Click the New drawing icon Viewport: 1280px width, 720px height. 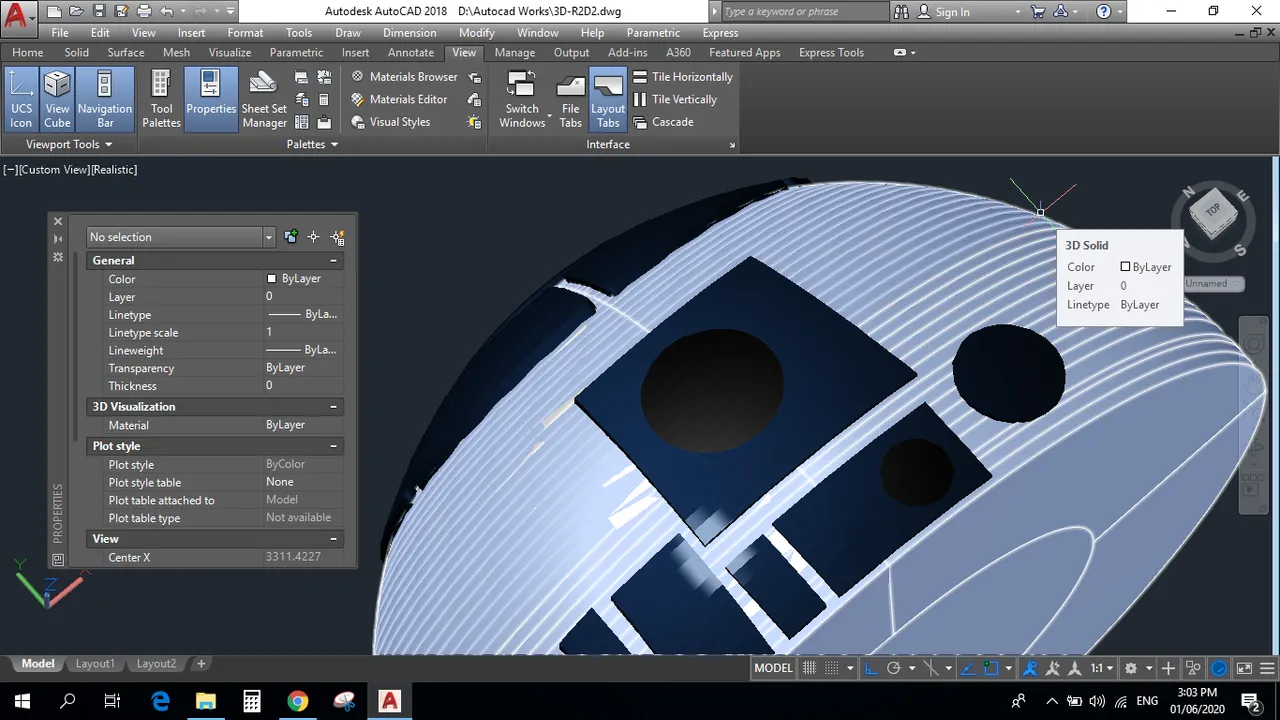(54, 12)
